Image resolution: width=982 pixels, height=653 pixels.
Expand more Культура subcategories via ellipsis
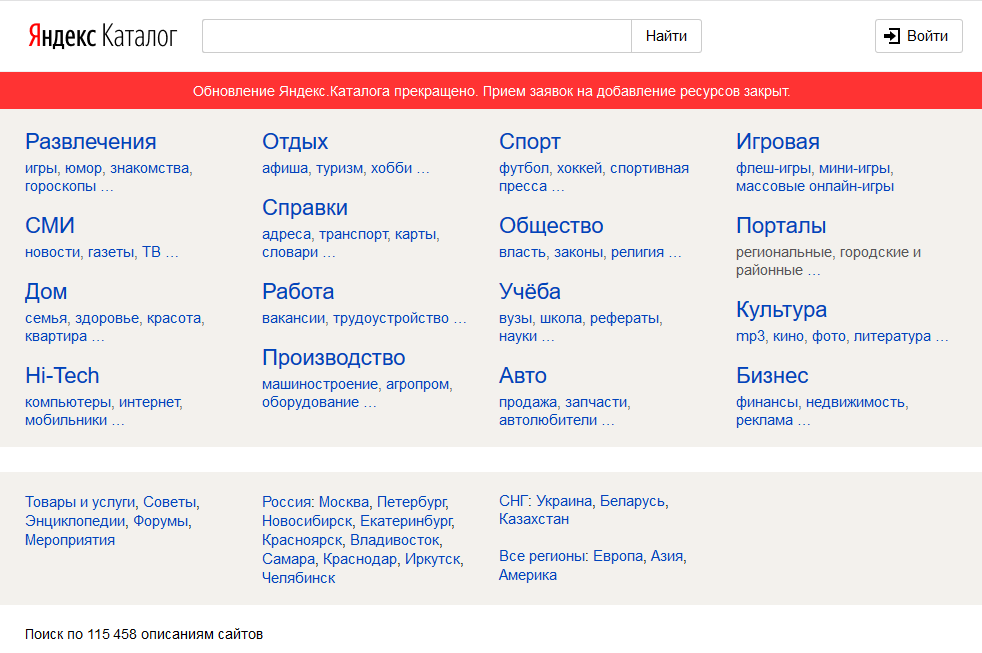pos(941,336)
